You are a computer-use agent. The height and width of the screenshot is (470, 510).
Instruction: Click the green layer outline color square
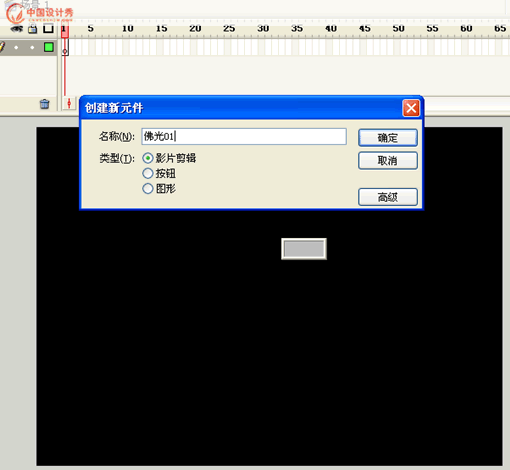click(x=49, y=47)
